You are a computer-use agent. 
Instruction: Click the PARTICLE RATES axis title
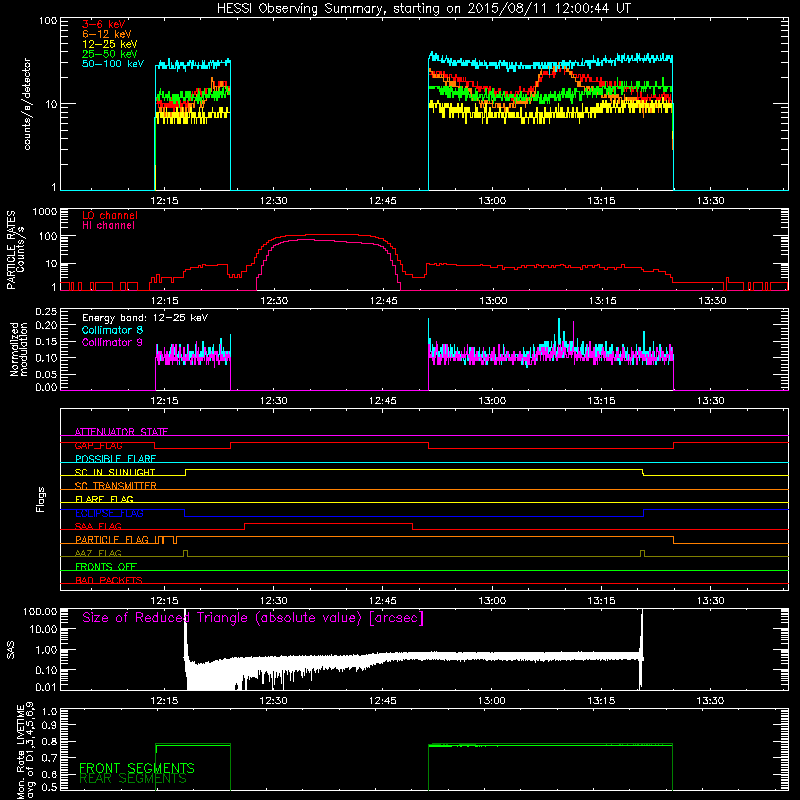coord(15,250)
